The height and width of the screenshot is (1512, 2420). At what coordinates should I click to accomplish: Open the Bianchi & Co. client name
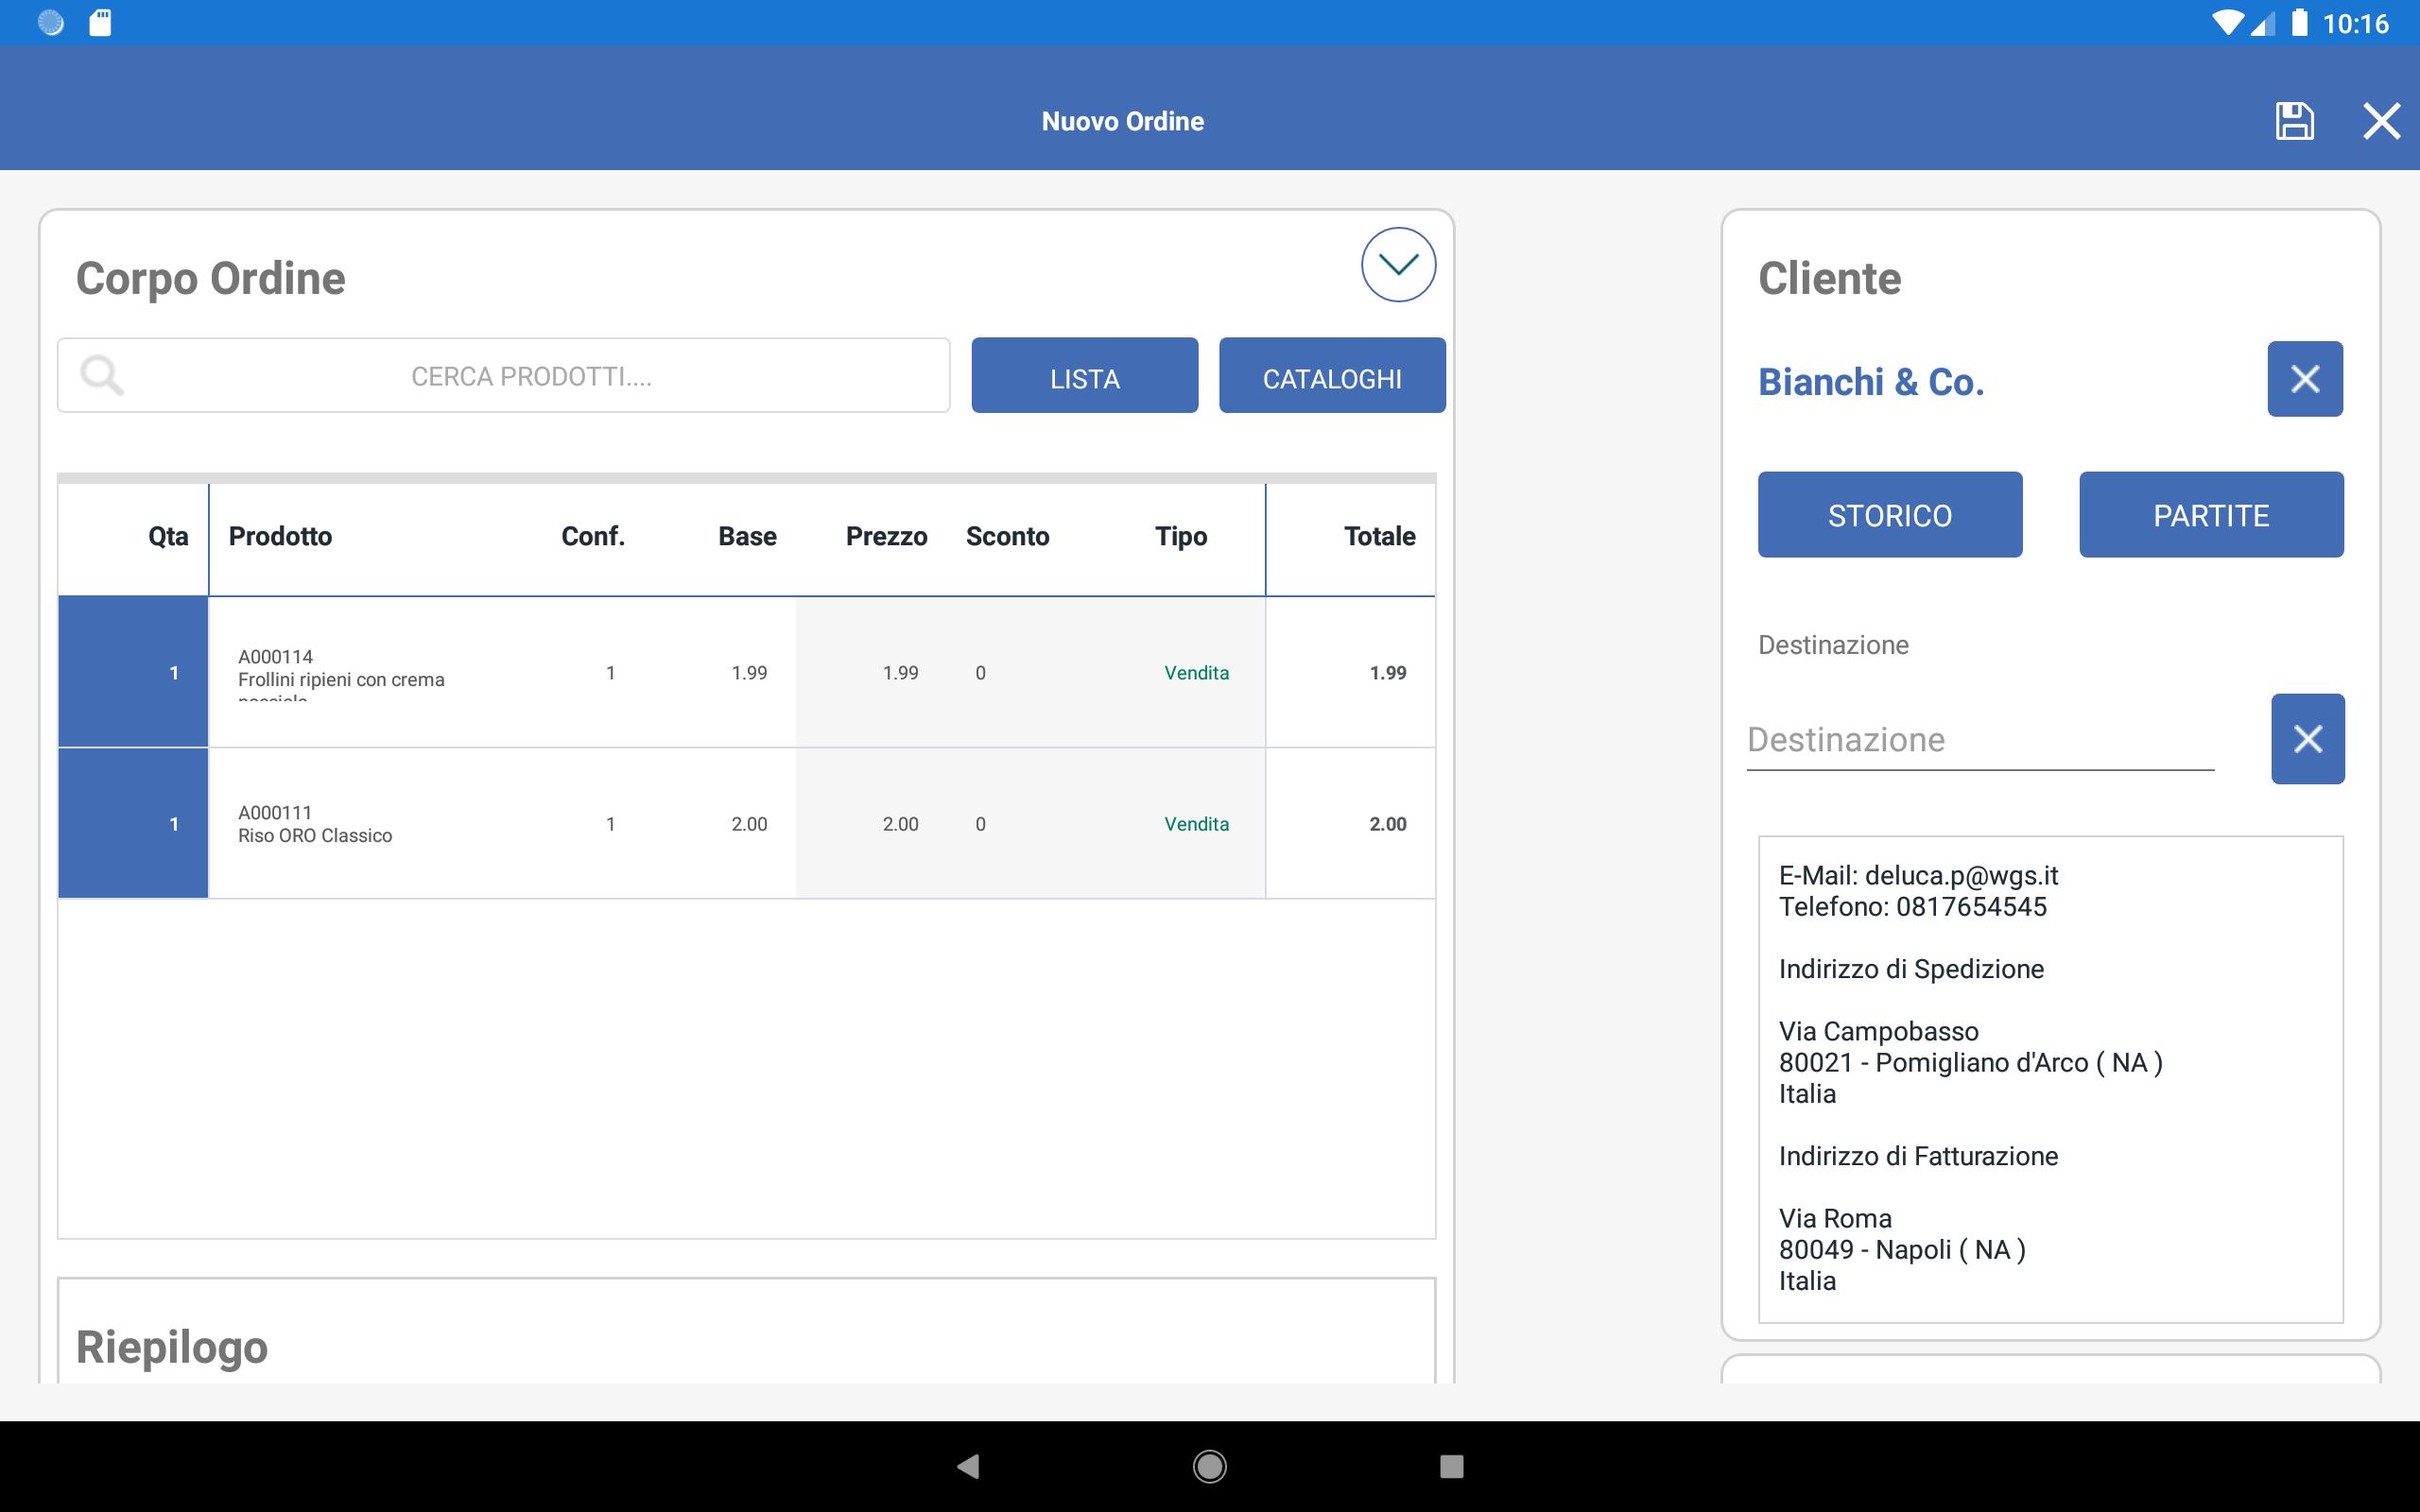pos(1871,382)
